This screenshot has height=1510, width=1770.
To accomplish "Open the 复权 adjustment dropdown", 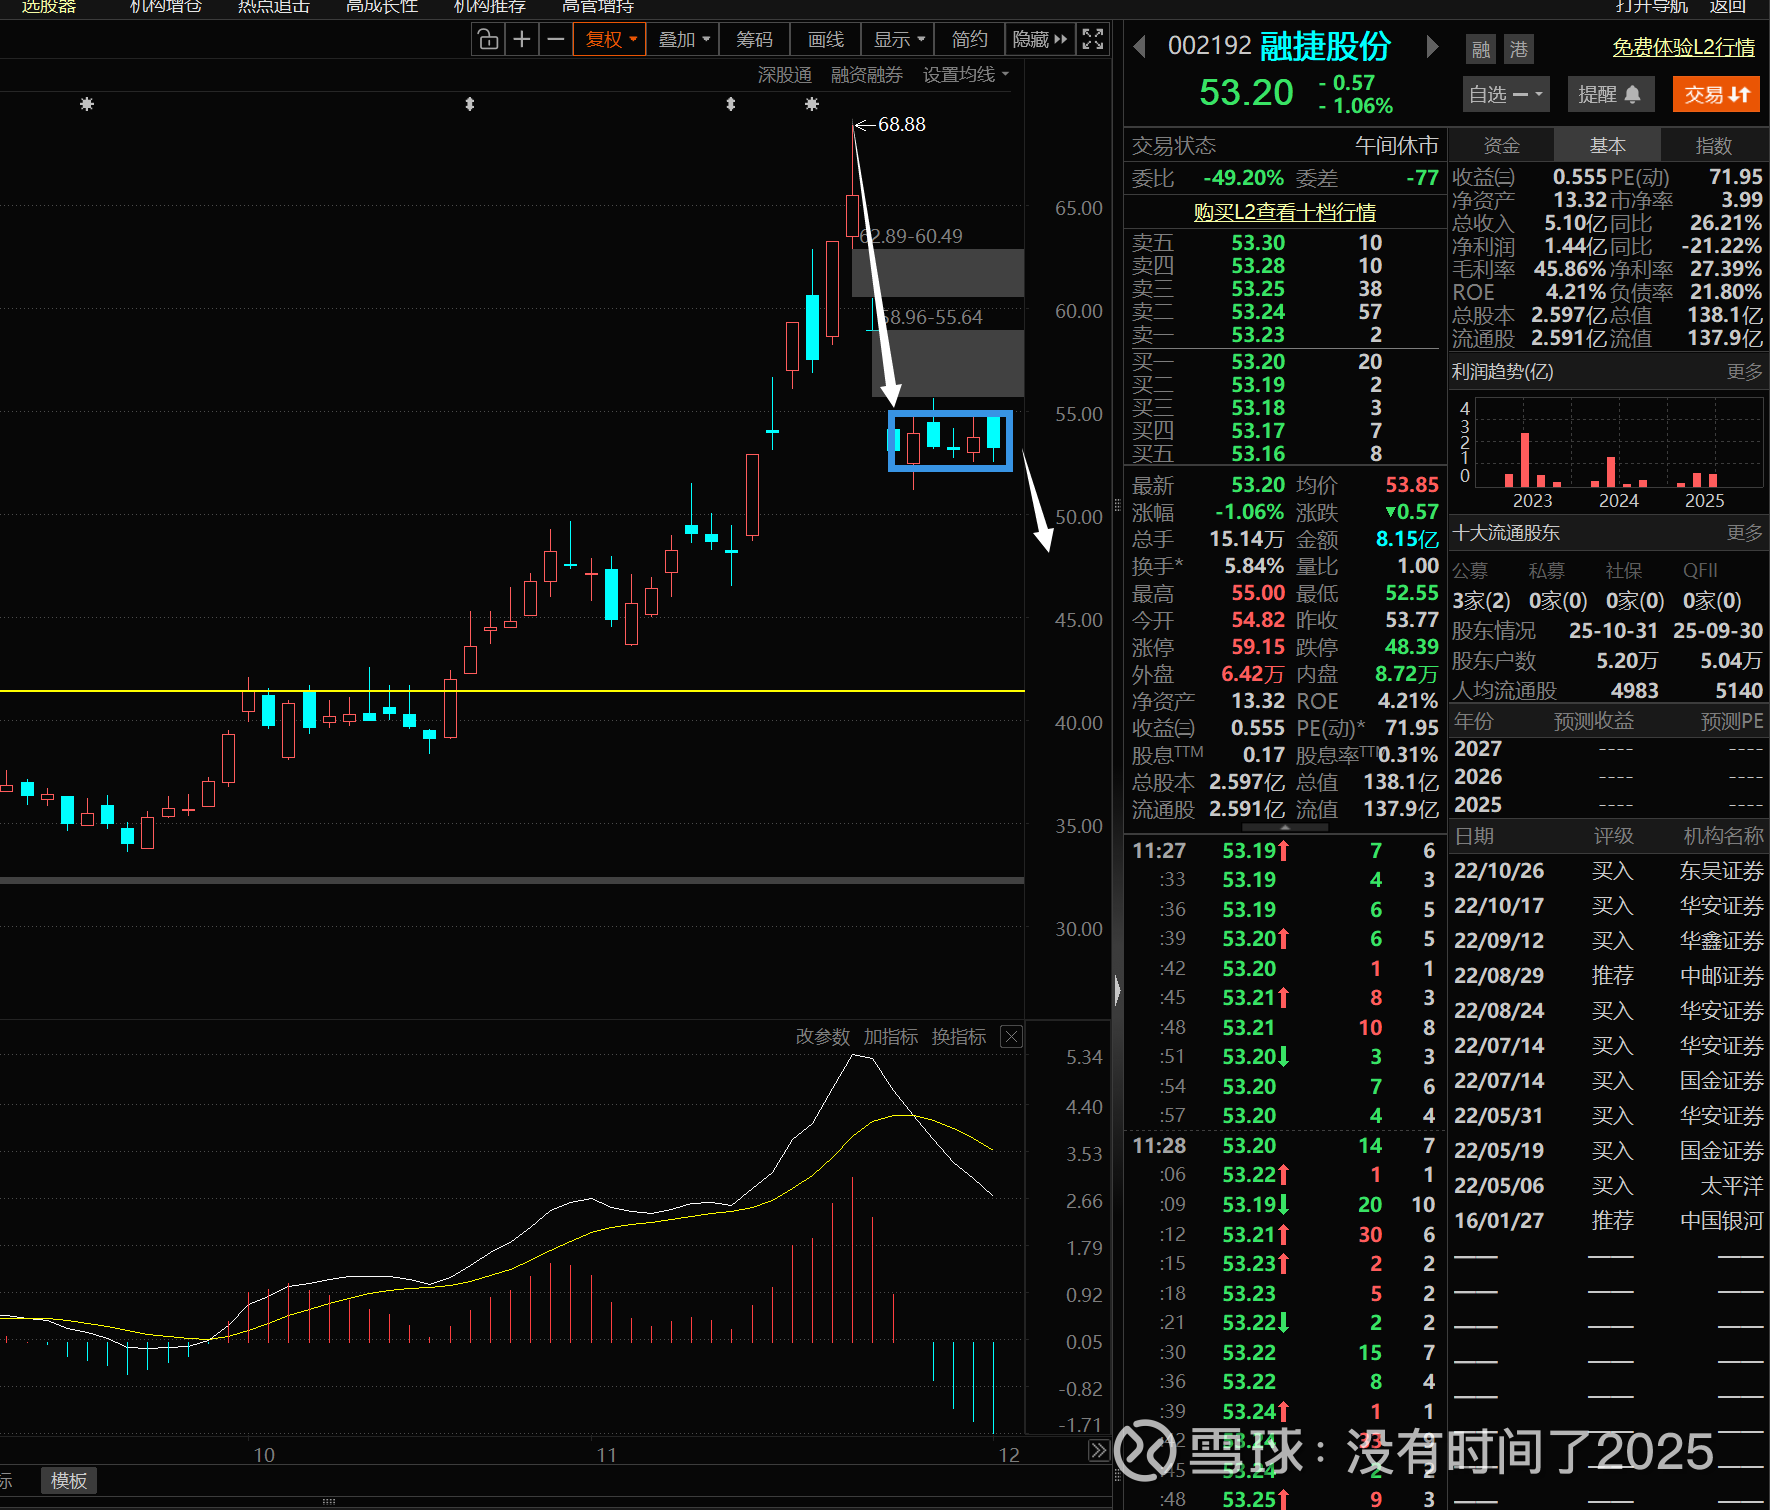I will [610, 40].
